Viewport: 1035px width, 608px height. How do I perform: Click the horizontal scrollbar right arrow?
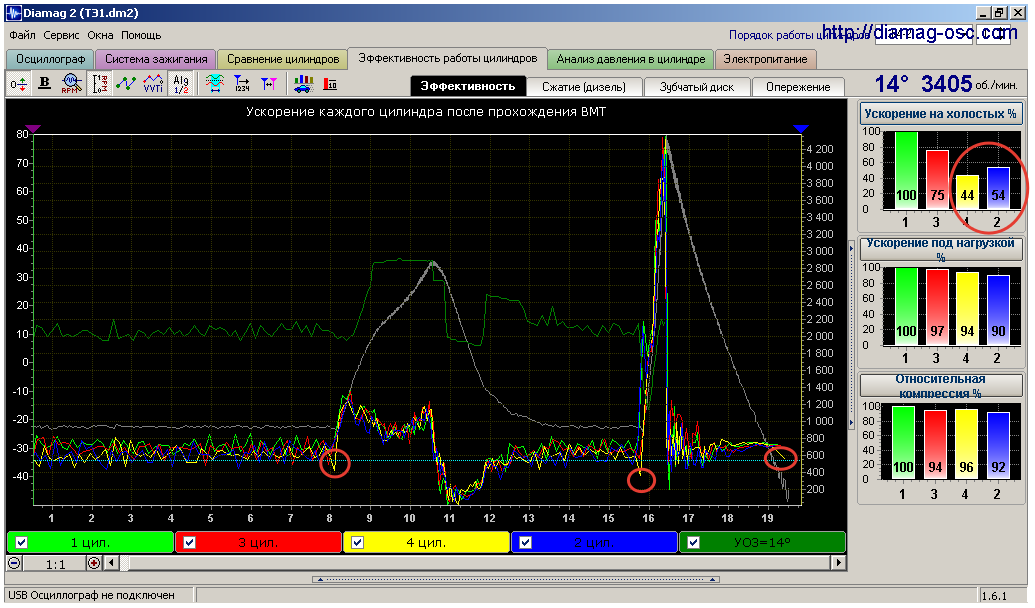click(x=838, y=563)
